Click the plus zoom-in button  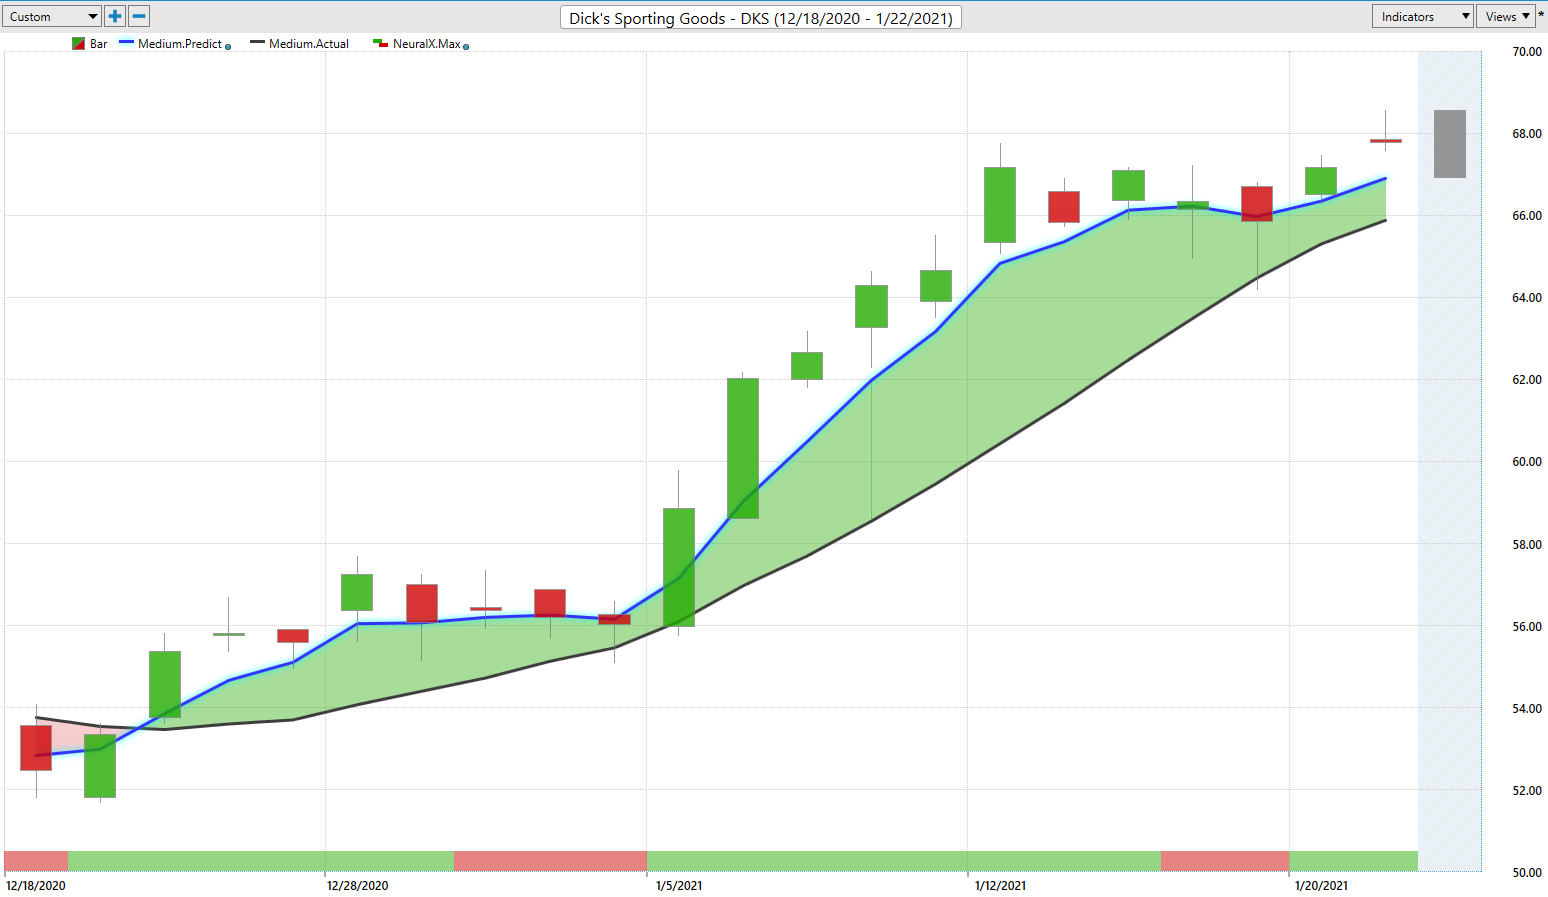[x=115, y=16]
